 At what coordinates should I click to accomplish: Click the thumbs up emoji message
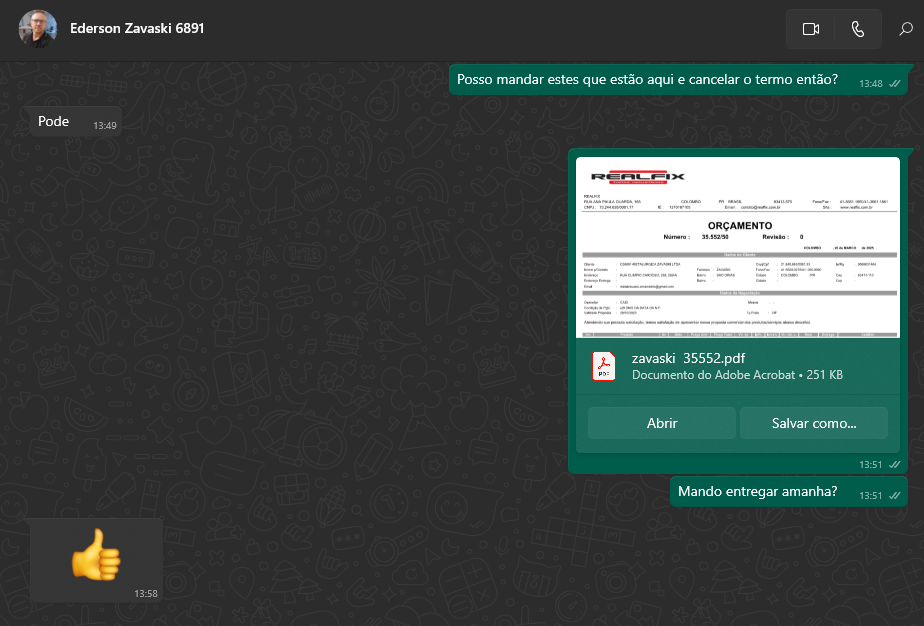pyautogui.click(x=95, y=555)
